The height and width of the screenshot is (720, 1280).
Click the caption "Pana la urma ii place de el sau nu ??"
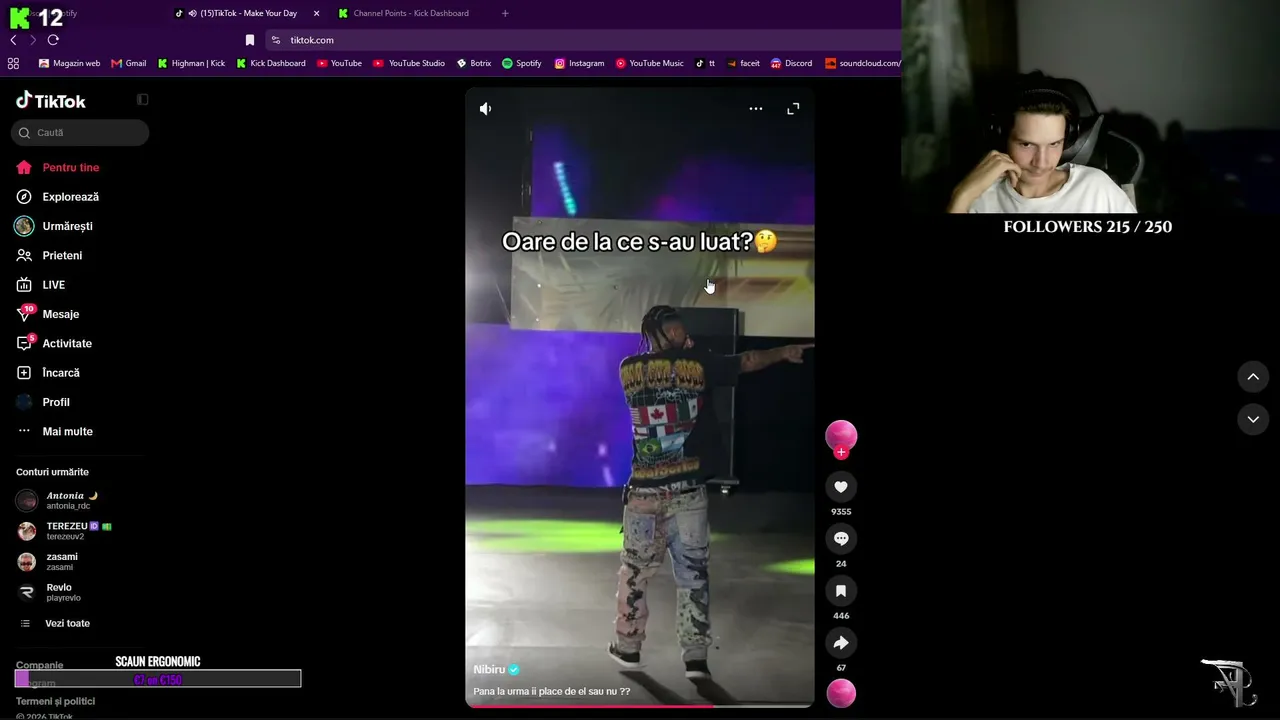(x=552, y=691)
